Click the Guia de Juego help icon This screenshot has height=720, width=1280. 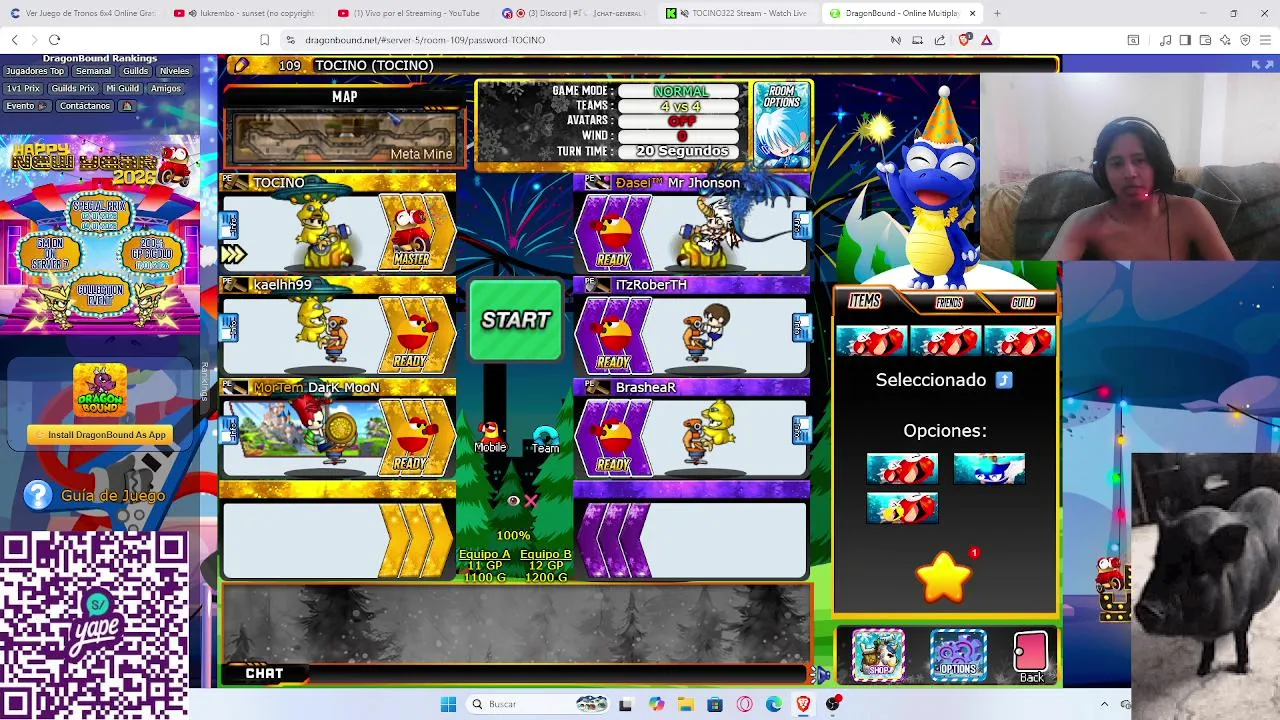[x=38, y=495]
